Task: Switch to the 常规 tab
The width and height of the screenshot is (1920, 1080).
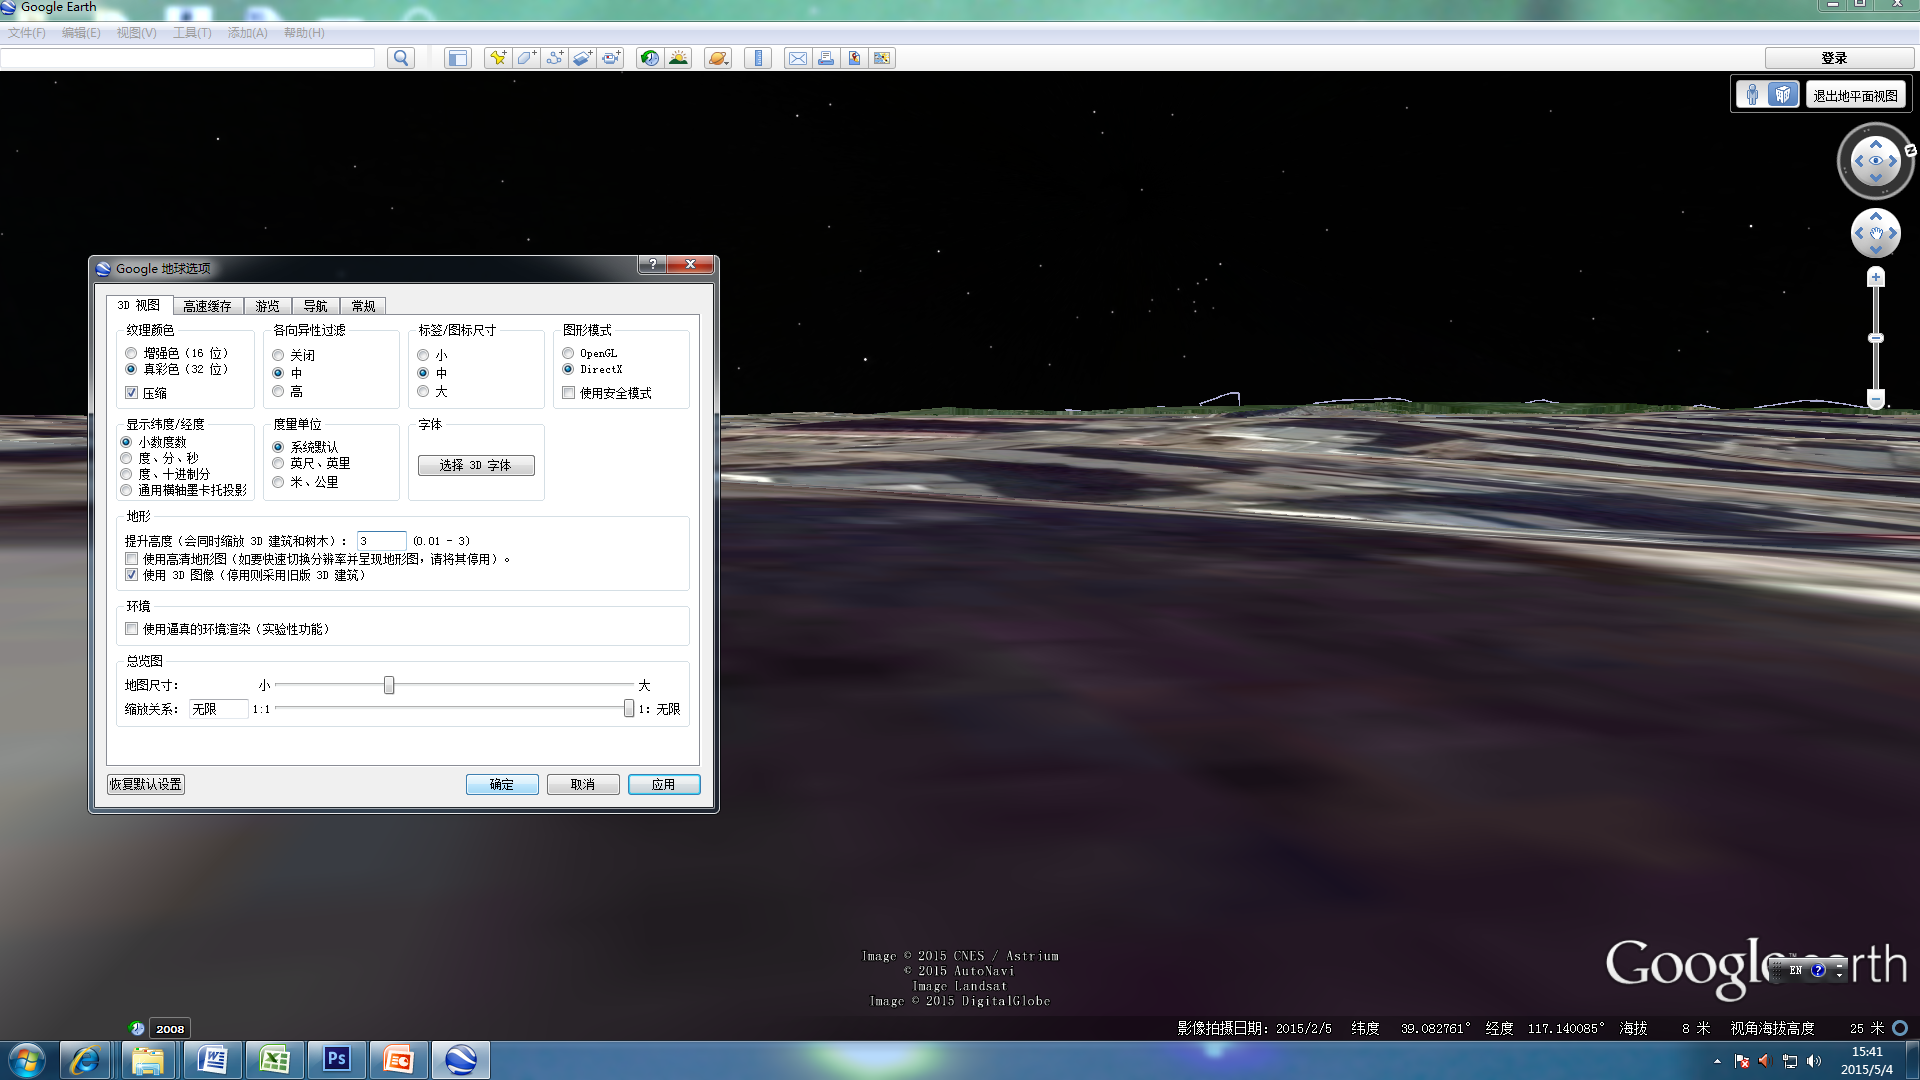Action: point(363,306)
